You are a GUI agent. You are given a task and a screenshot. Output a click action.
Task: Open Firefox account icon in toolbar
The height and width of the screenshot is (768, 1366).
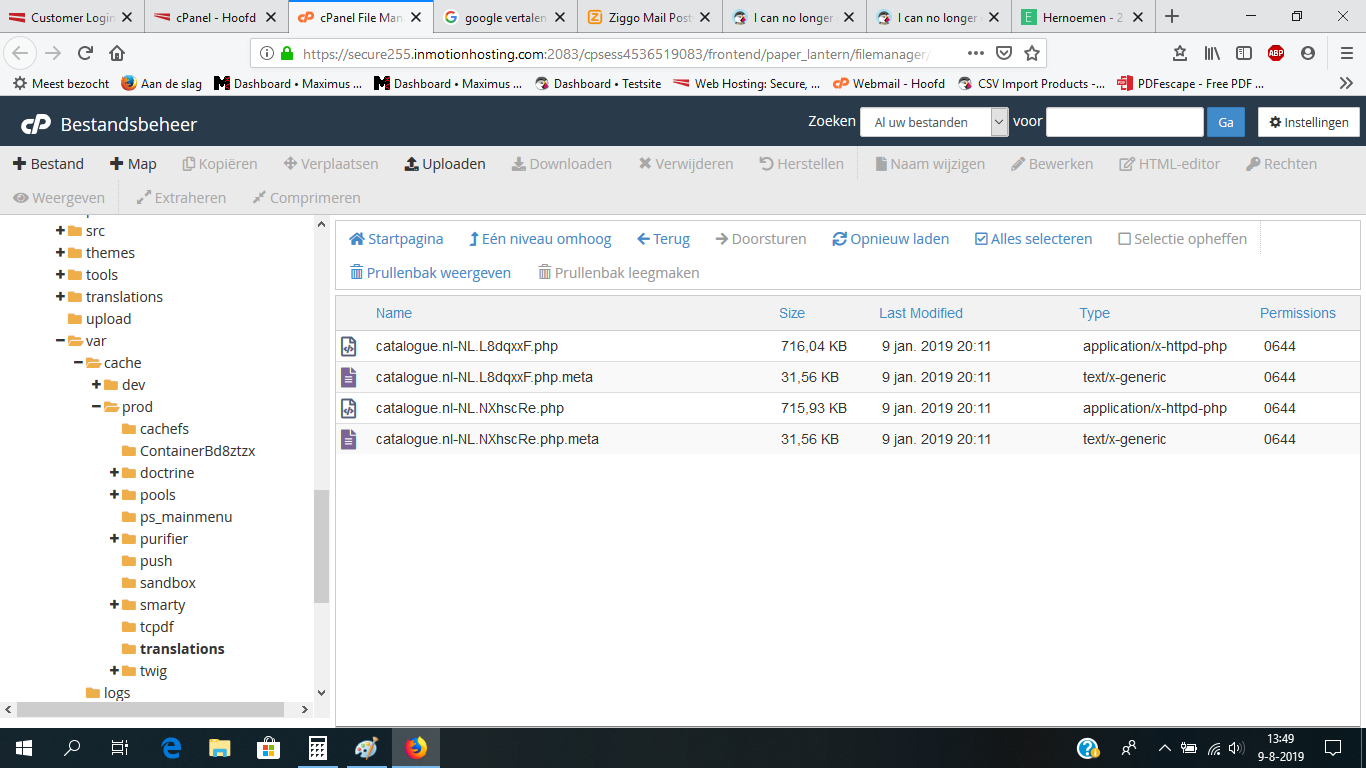click(x=1308, y=53)
